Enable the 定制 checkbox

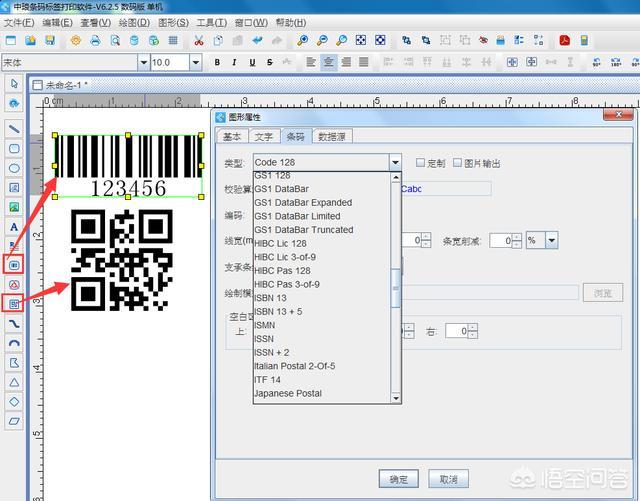click(420, 163)
